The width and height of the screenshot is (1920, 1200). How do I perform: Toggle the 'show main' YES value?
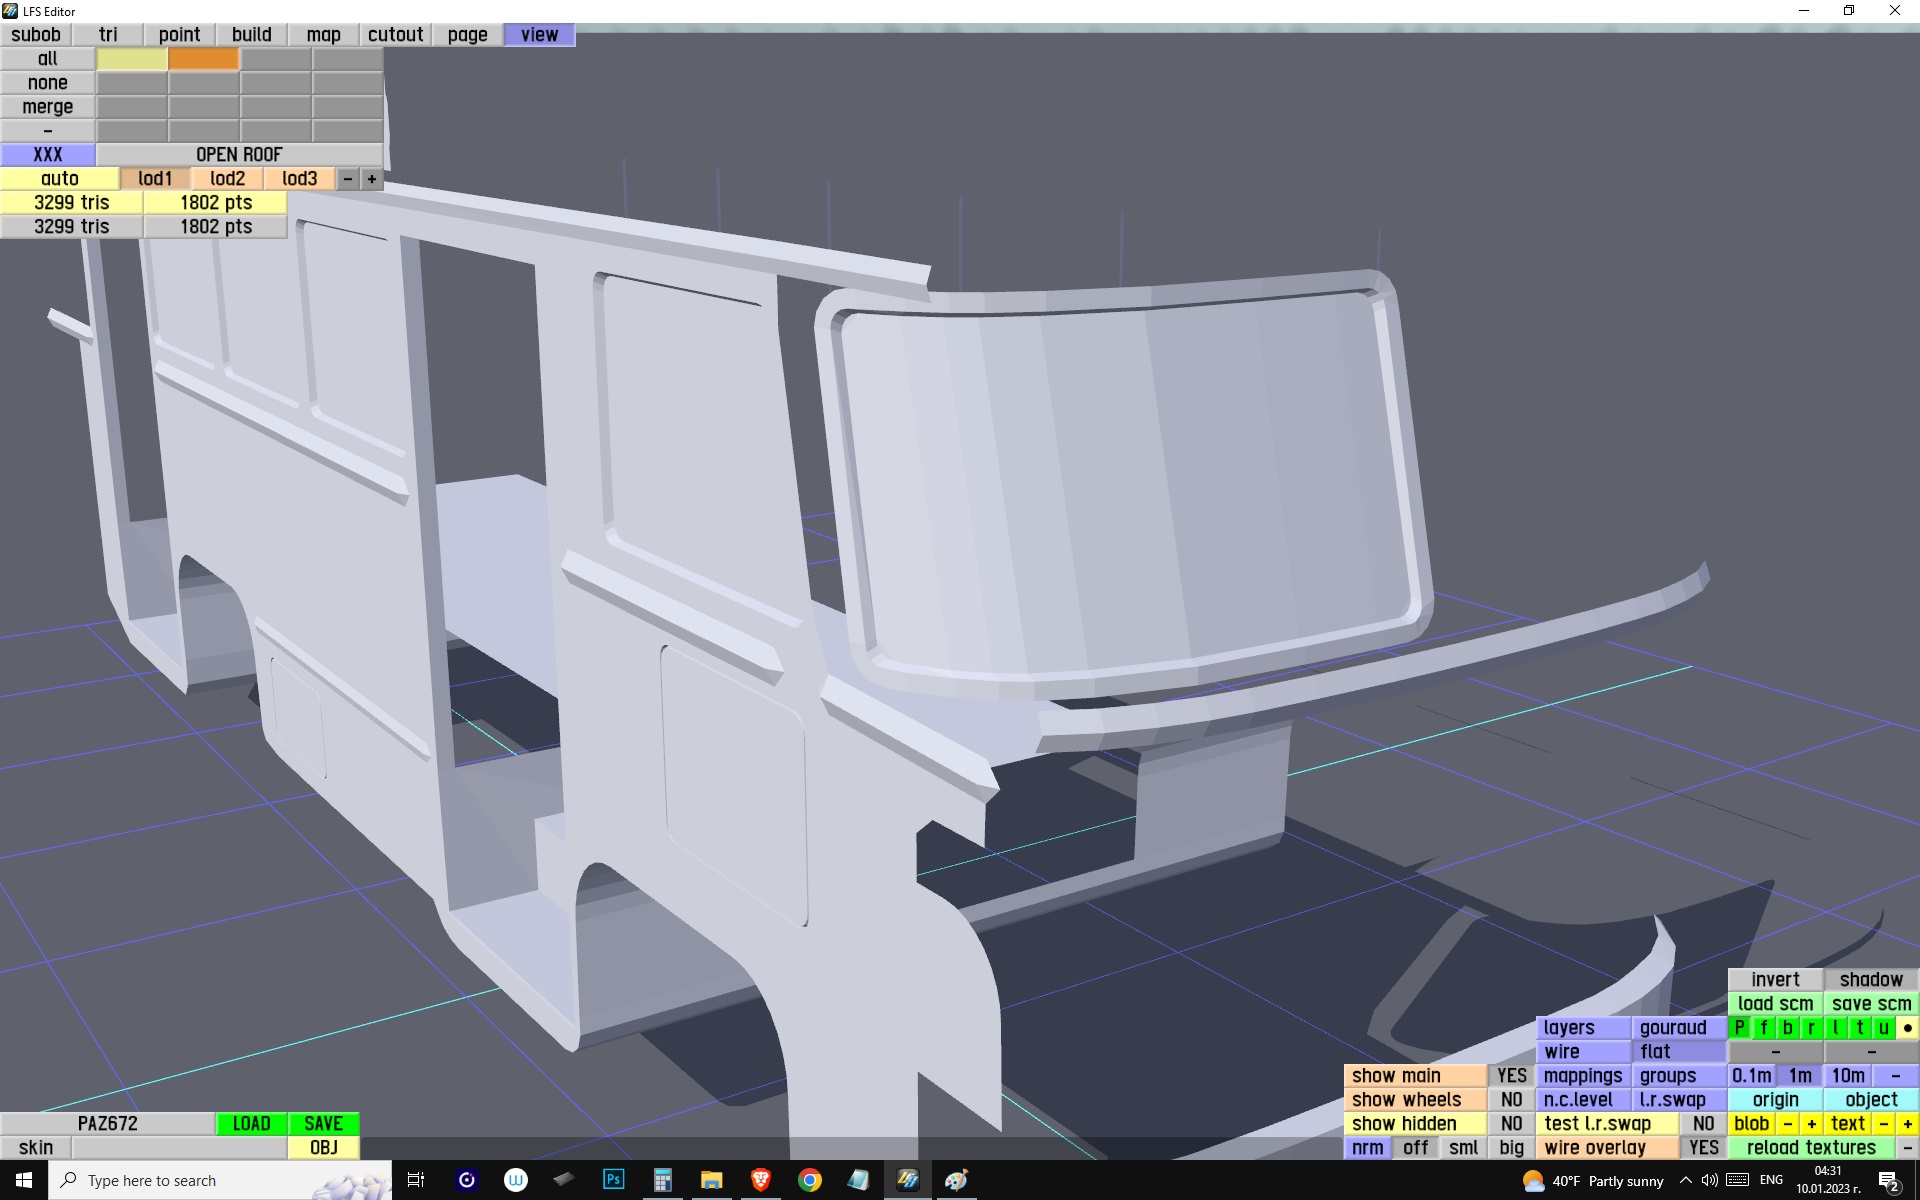[1511, 1076]
